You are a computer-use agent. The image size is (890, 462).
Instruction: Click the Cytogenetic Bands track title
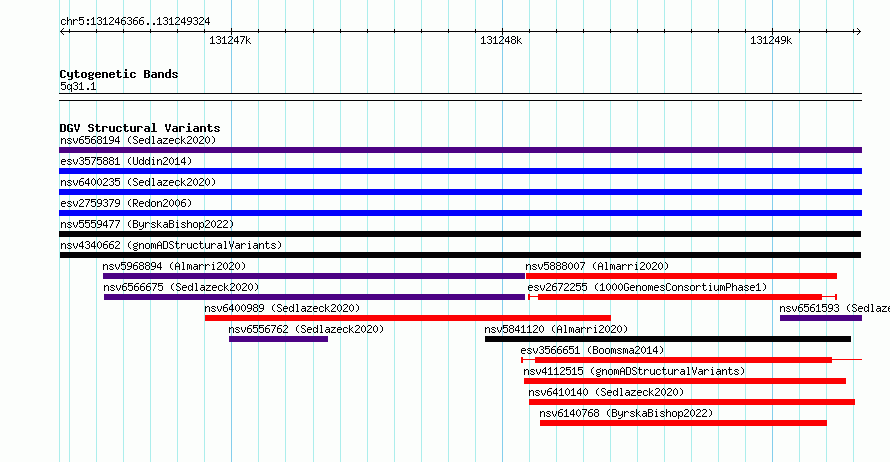(x=119, y=74)
